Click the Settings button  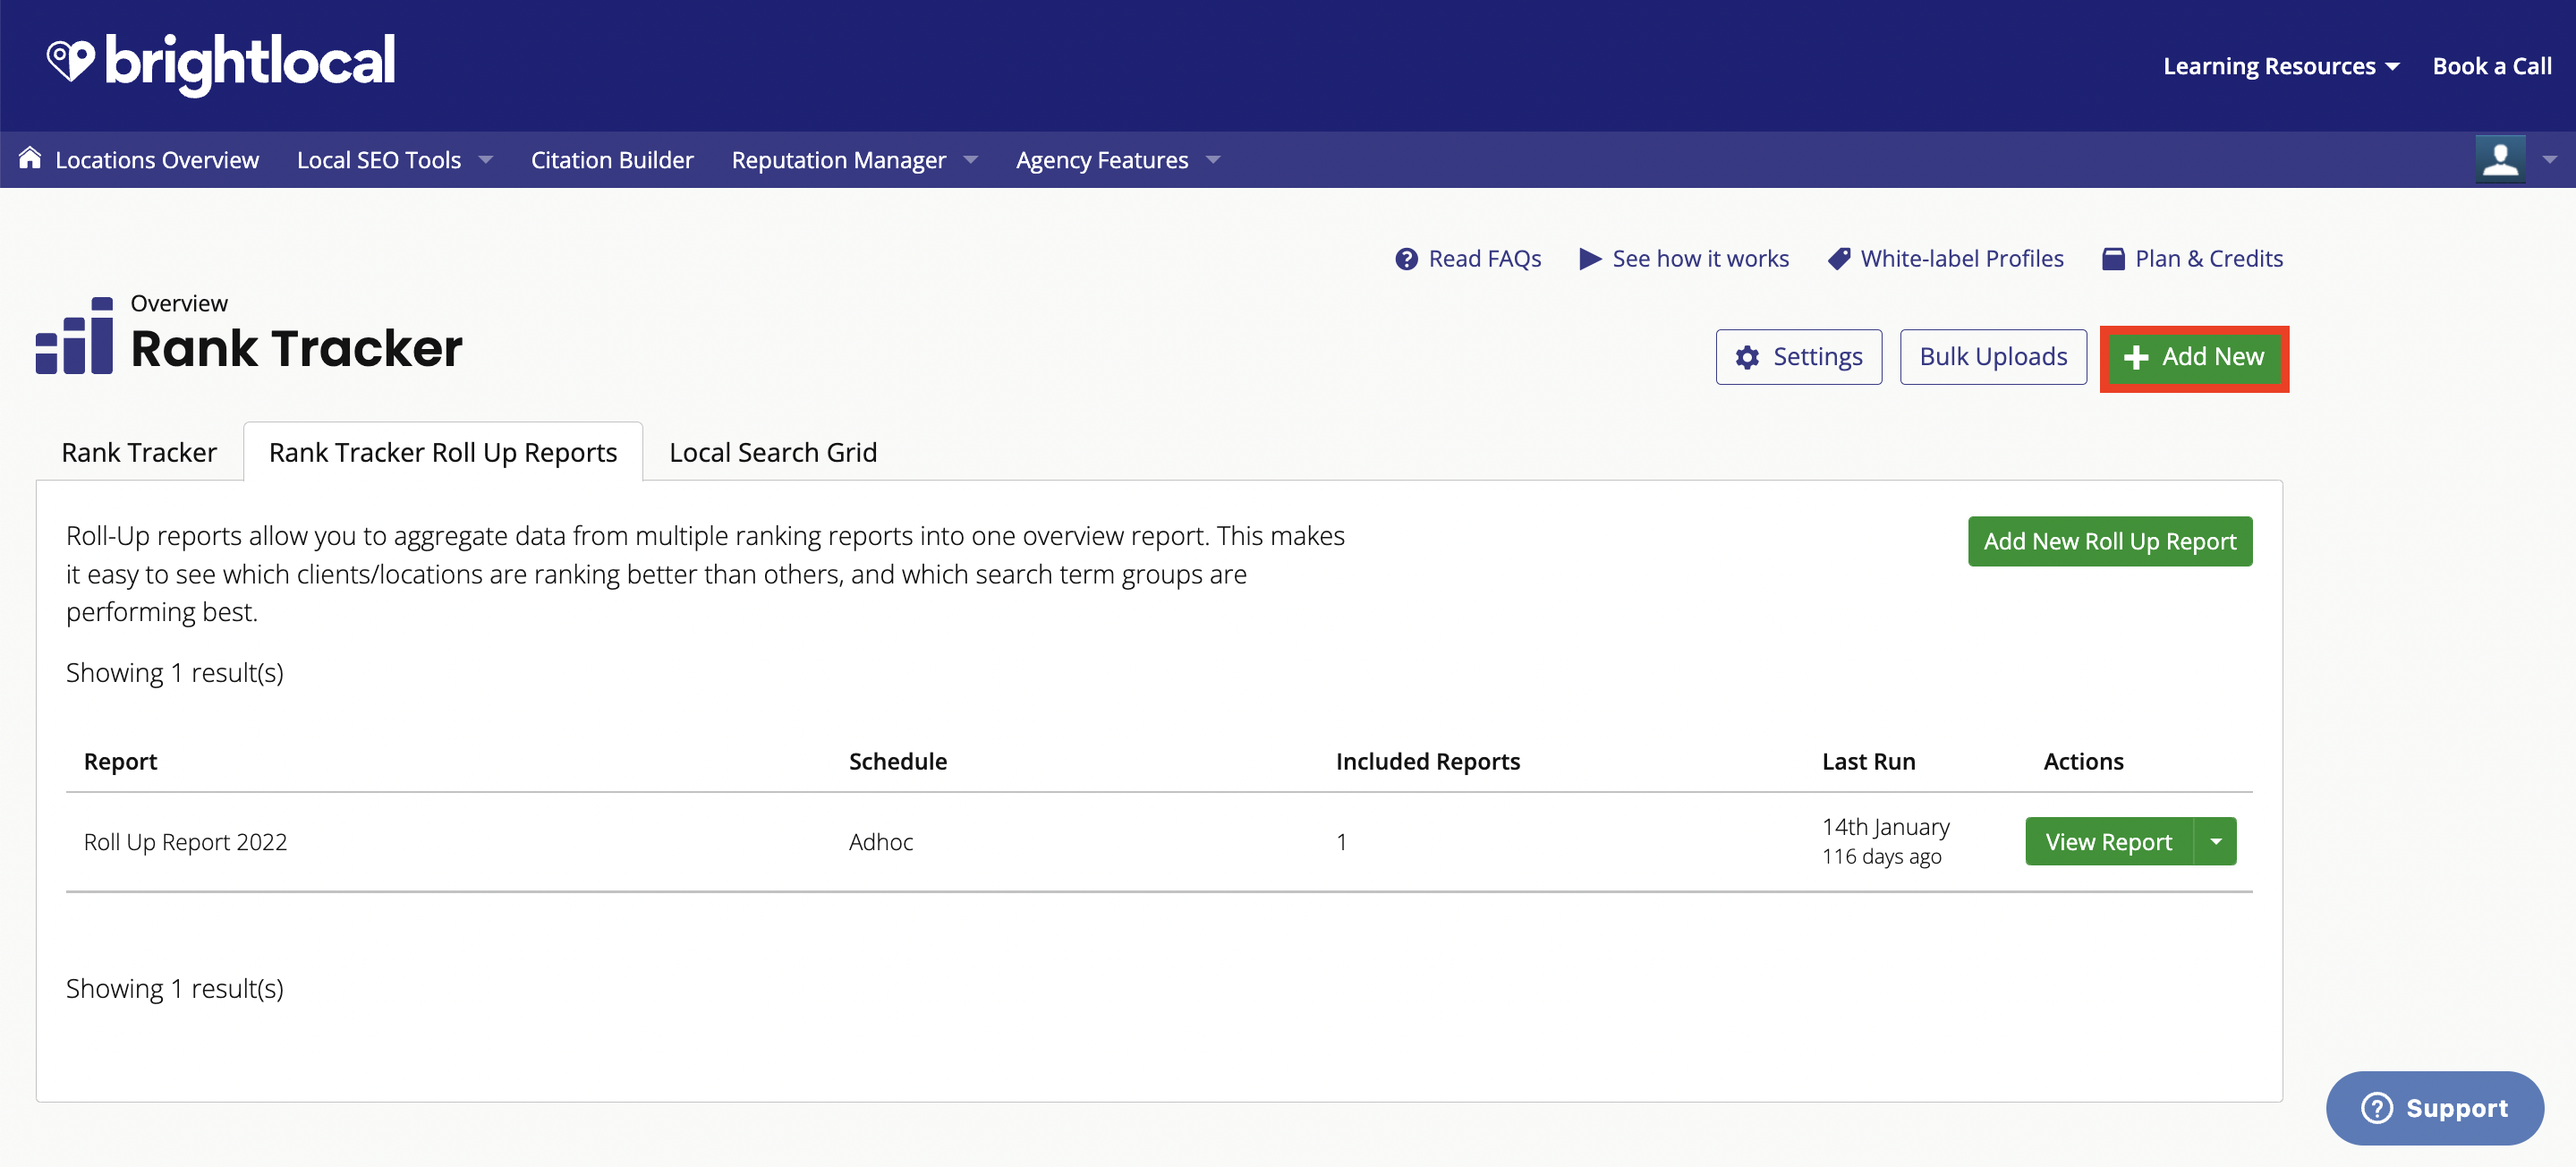1799,357
